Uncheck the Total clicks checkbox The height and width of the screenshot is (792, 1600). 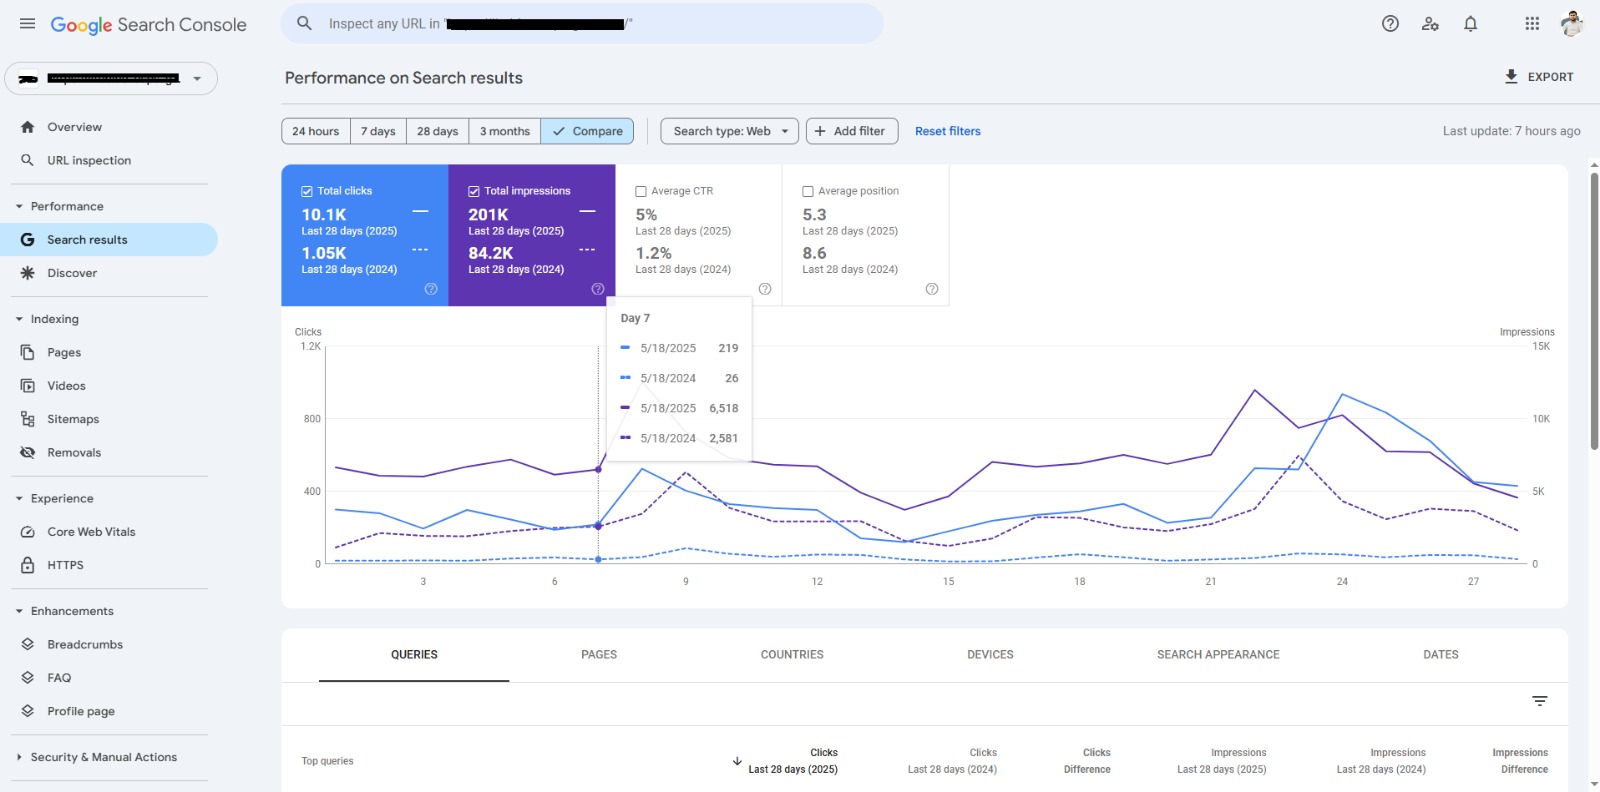click(x=307, y=191)
